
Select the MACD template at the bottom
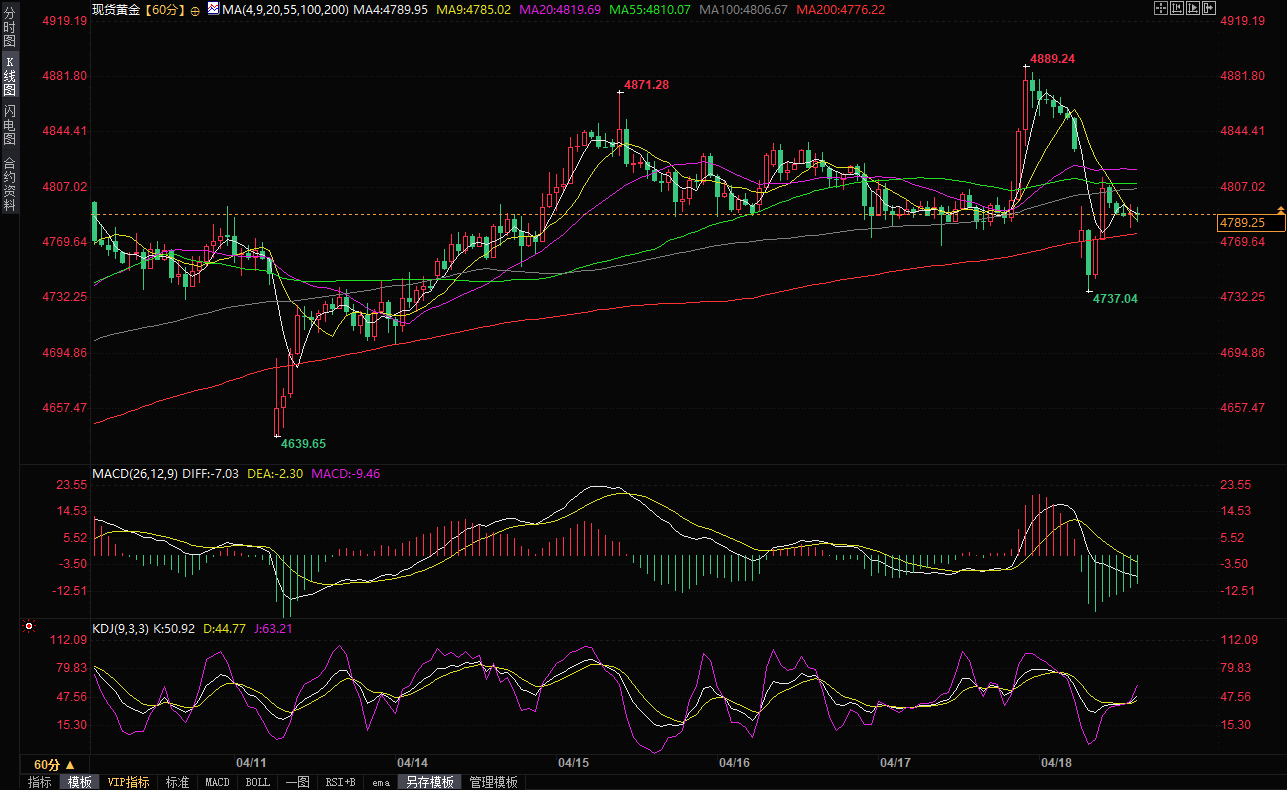(217, 782)
